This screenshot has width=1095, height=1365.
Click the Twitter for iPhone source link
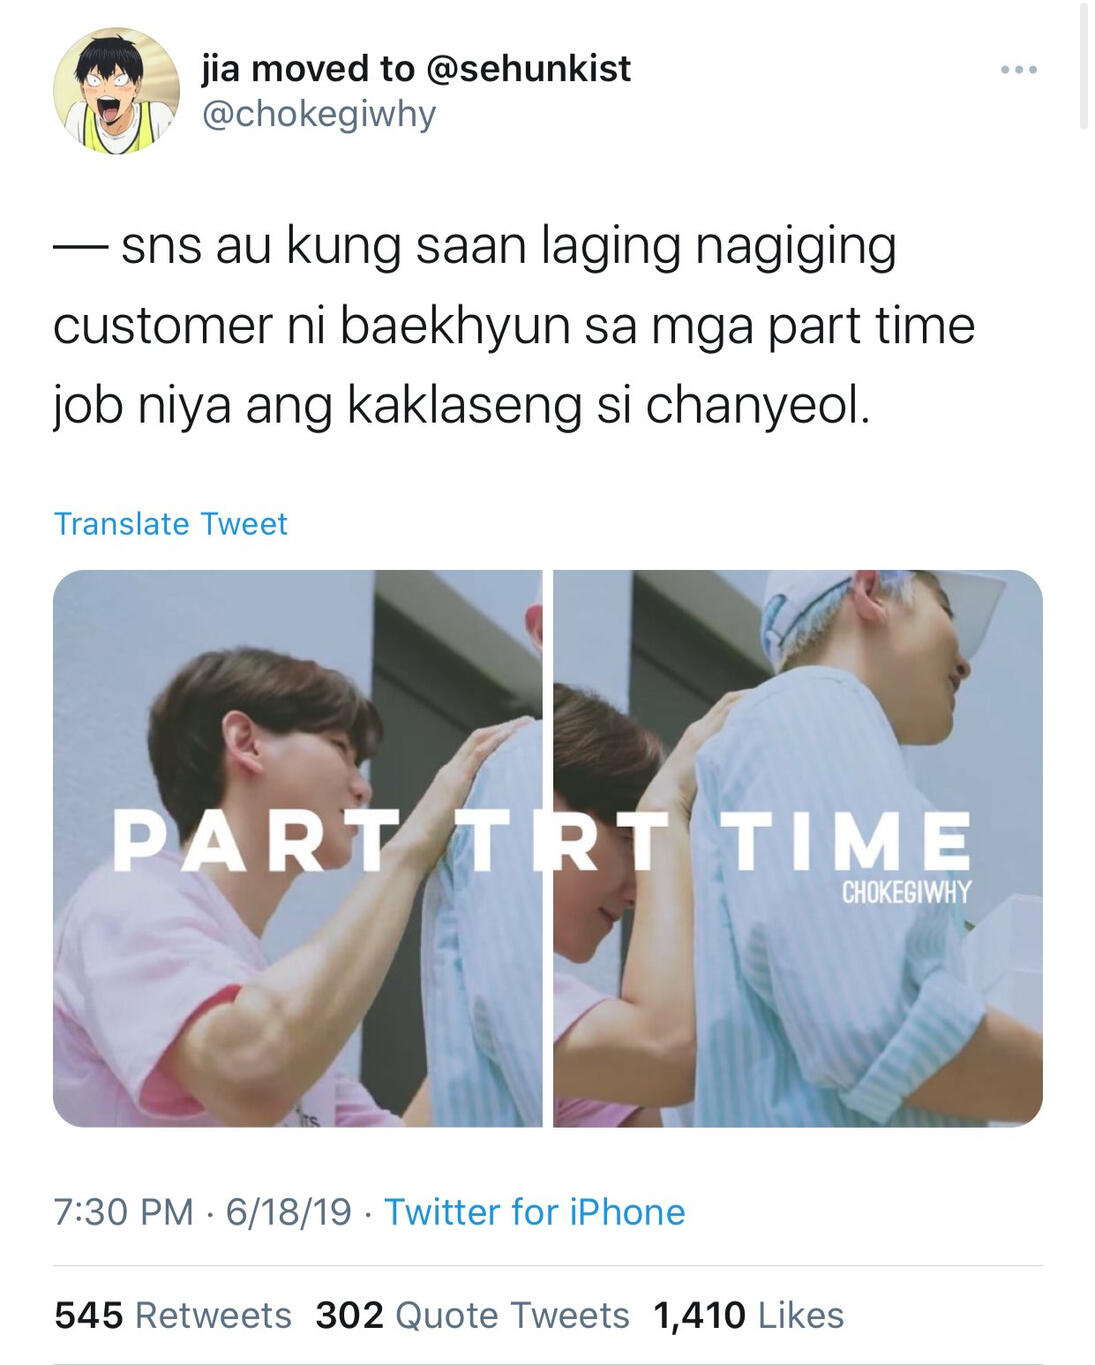(535, 1212)
